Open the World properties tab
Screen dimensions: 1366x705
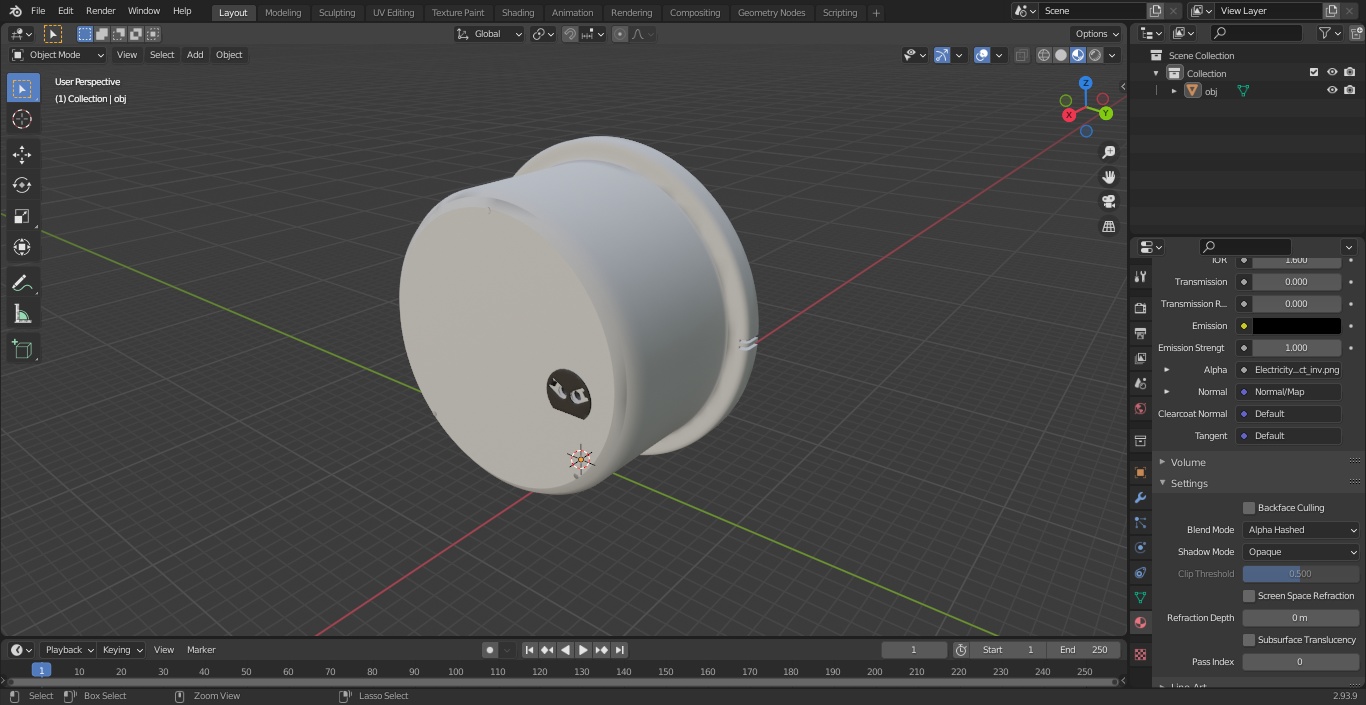pos(1140,408)
